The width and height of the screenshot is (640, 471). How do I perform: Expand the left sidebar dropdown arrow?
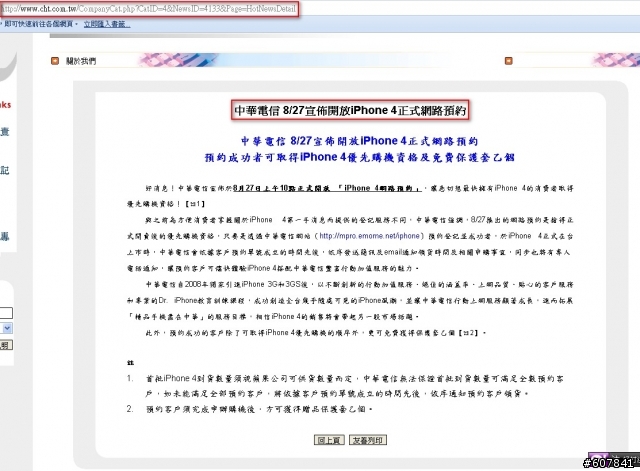coord(7,328)
